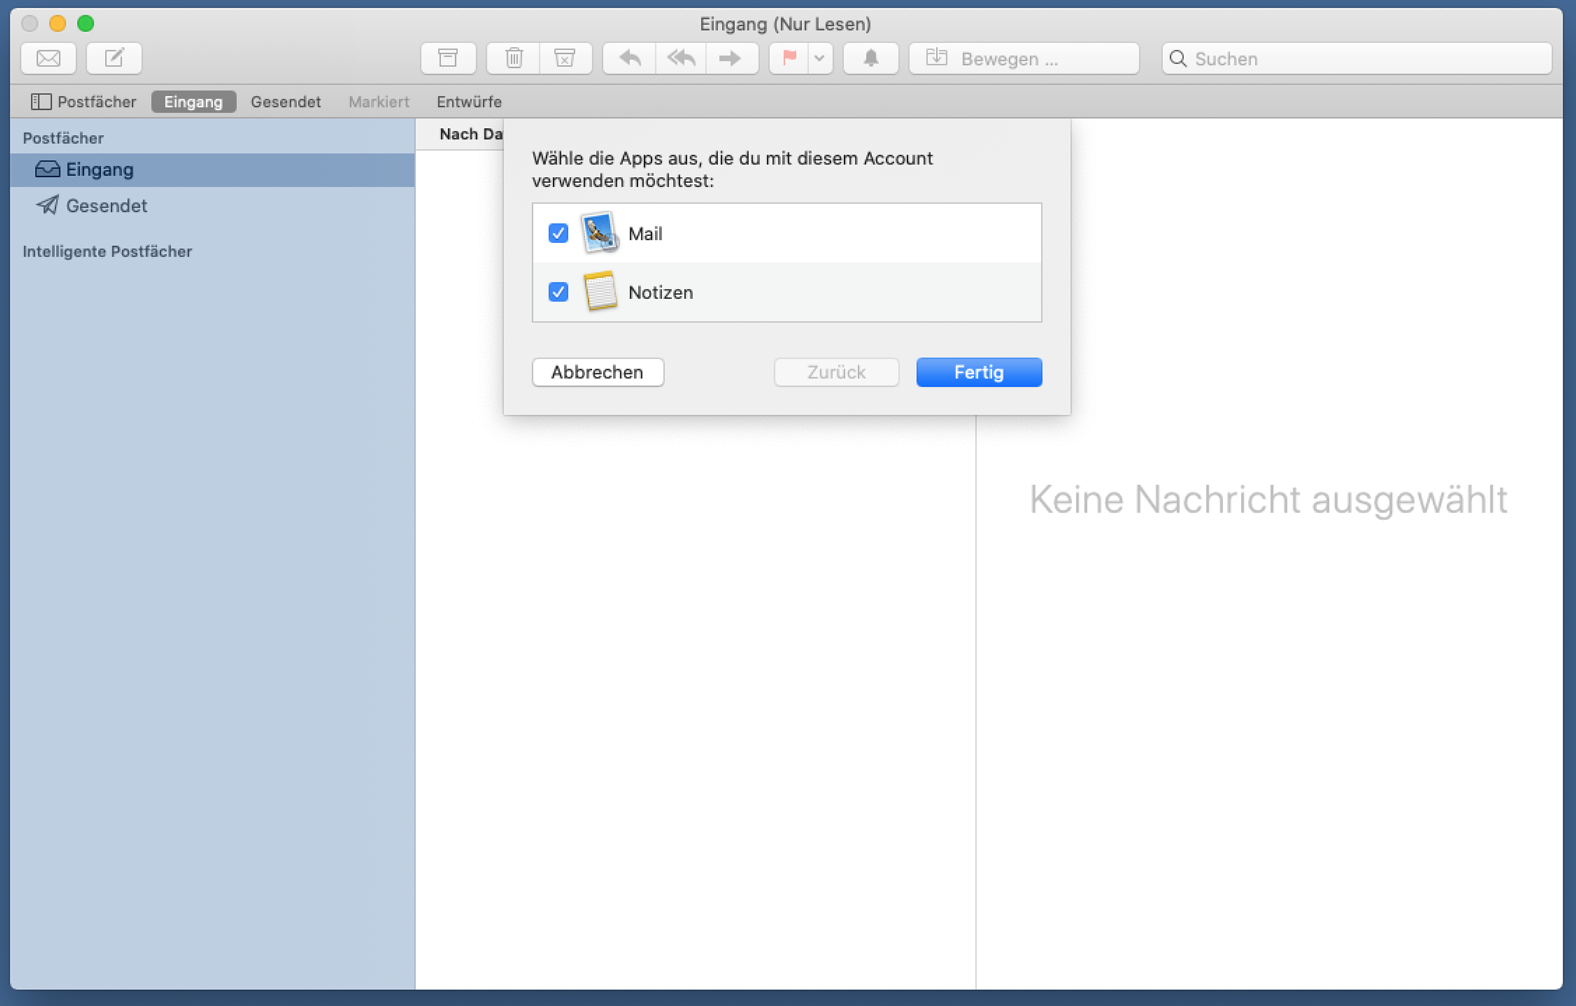Image resolution: width=1576 pixels, height=1006 pixels.
Task: Toggle the Postfächer sidebar button
Action: 83,102
